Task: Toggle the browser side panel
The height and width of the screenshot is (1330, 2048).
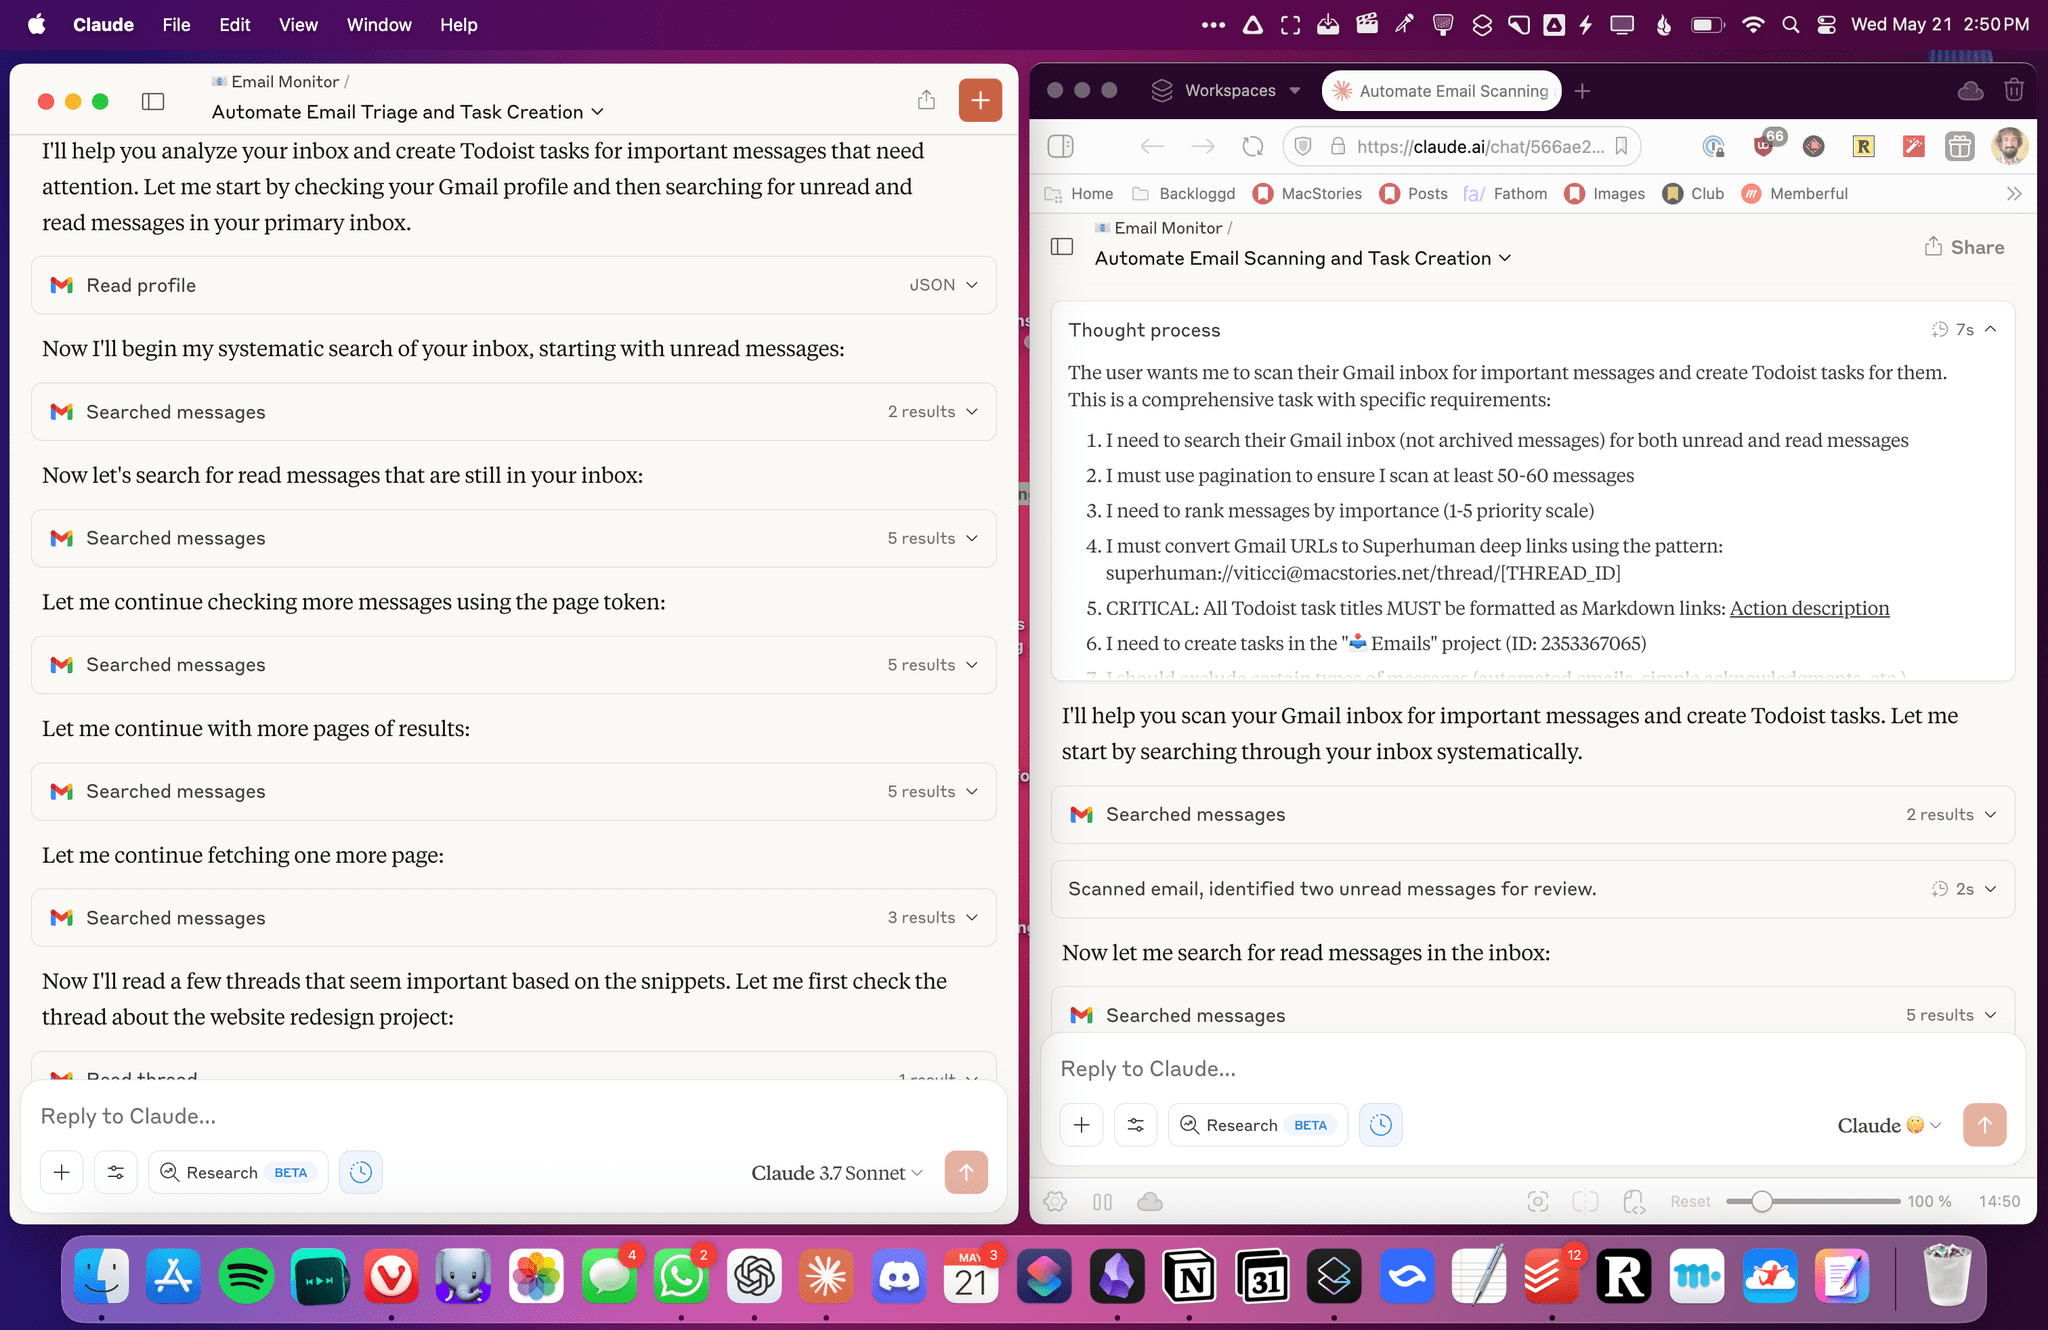Action: coord(1060,146)
